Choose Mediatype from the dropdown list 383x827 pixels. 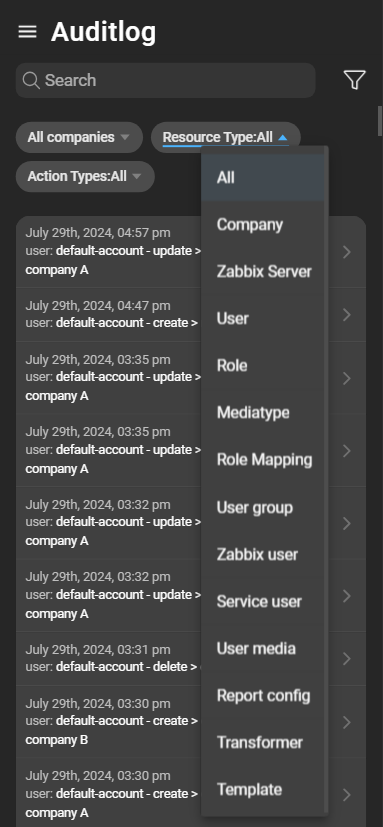tap(264, 412)
